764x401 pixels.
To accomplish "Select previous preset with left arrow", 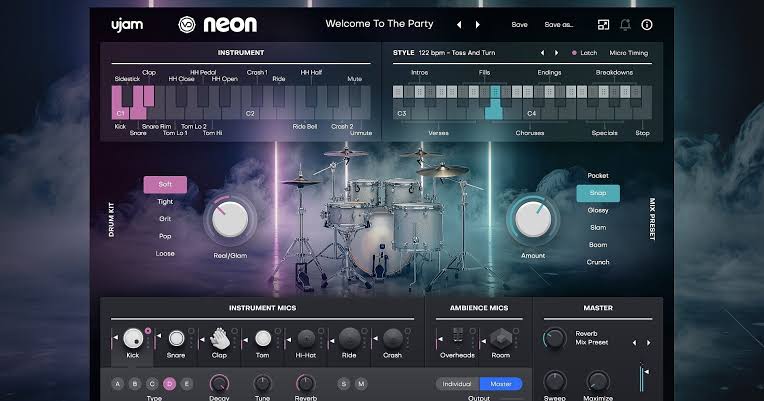I will pos(459,24).
